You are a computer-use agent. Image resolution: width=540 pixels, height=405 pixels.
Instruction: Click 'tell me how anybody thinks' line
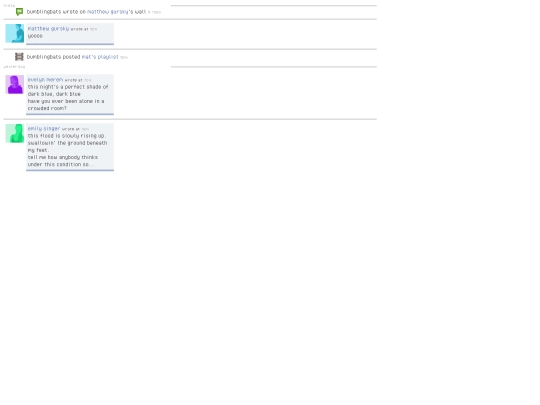tap(63, 157)
